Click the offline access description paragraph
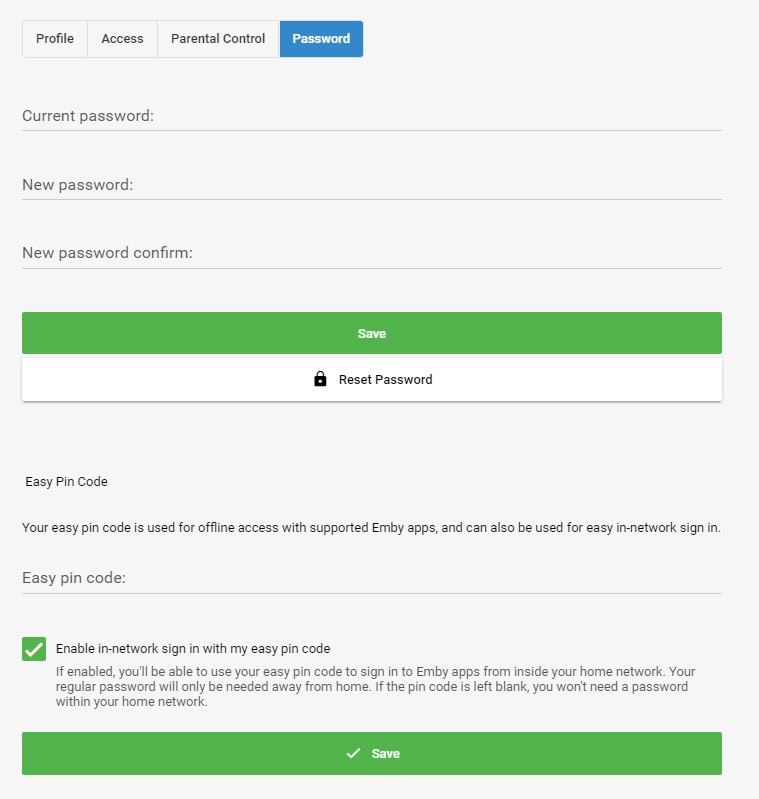759x799 pixels. [371, 527]
